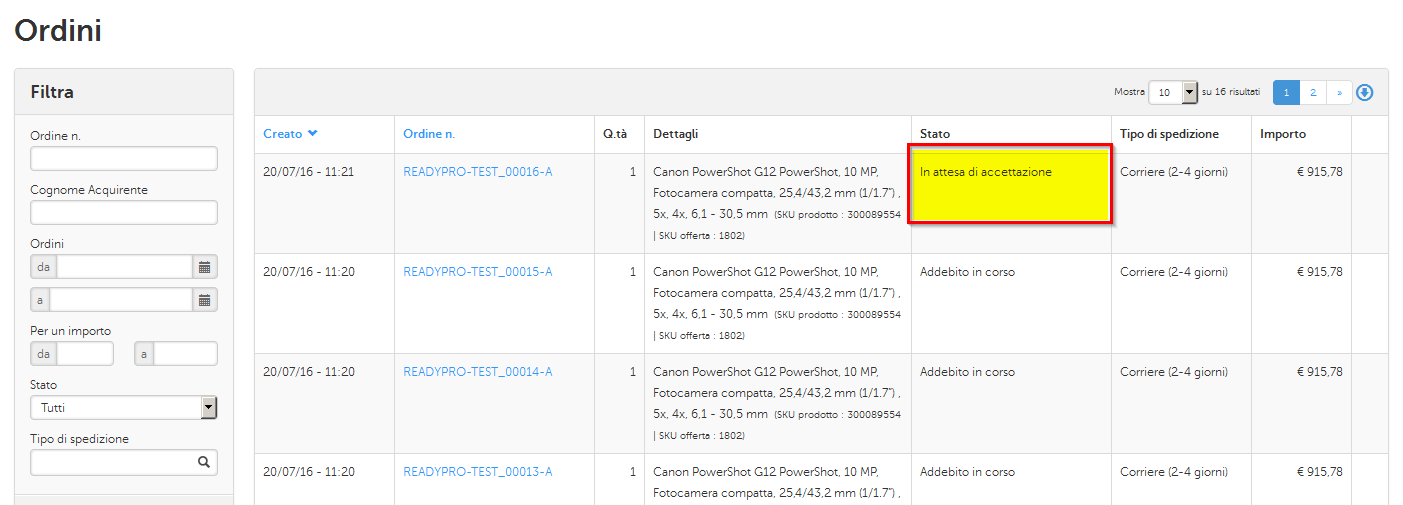Download results with the blue arrow icon

(1365, 92)
